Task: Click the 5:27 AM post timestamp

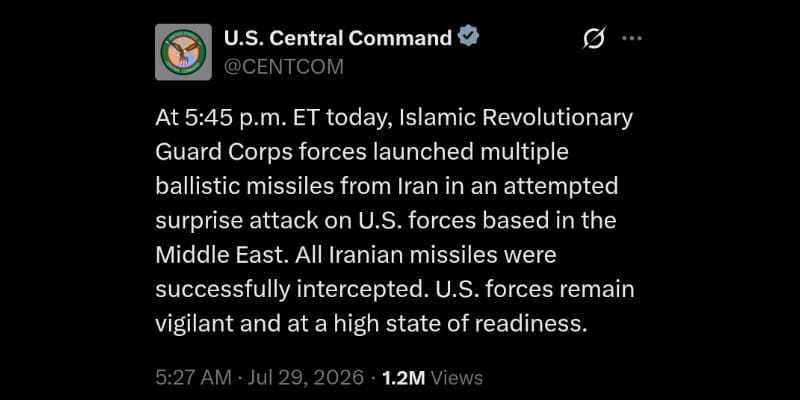Action: click(193, 378)
